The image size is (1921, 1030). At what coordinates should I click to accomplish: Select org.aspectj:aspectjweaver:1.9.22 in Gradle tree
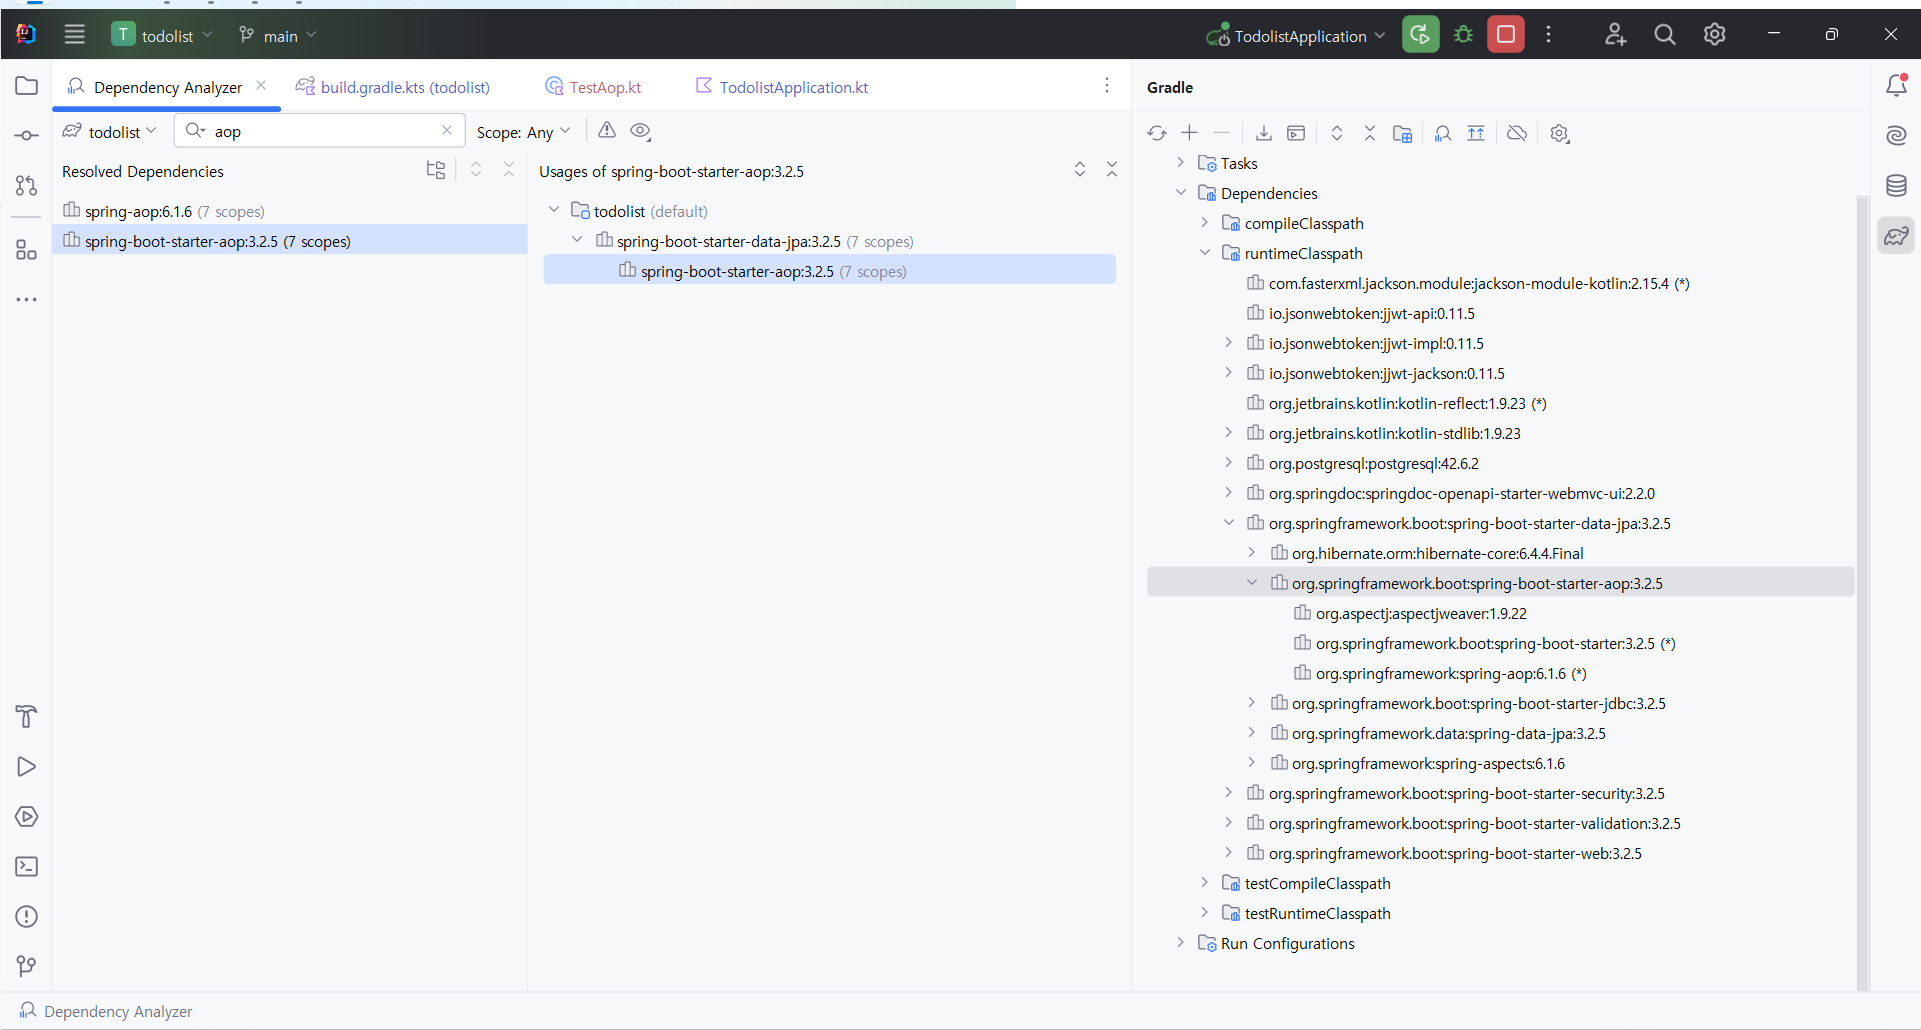pos(1420,613)
